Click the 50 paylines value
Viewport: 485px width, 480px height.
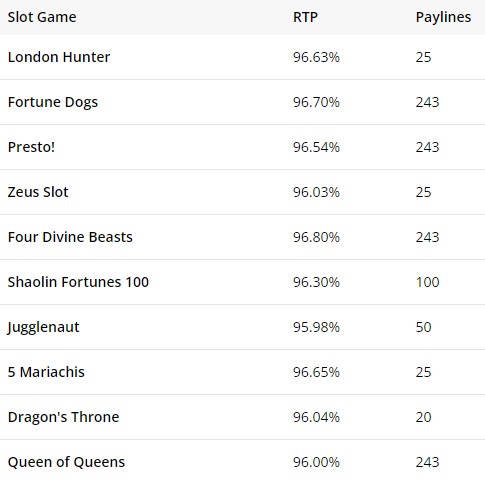tap(423, 327)
